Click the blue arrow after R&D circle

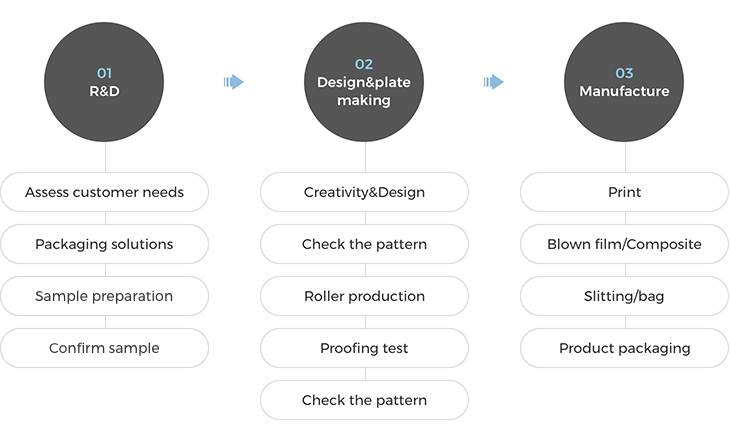233,82
